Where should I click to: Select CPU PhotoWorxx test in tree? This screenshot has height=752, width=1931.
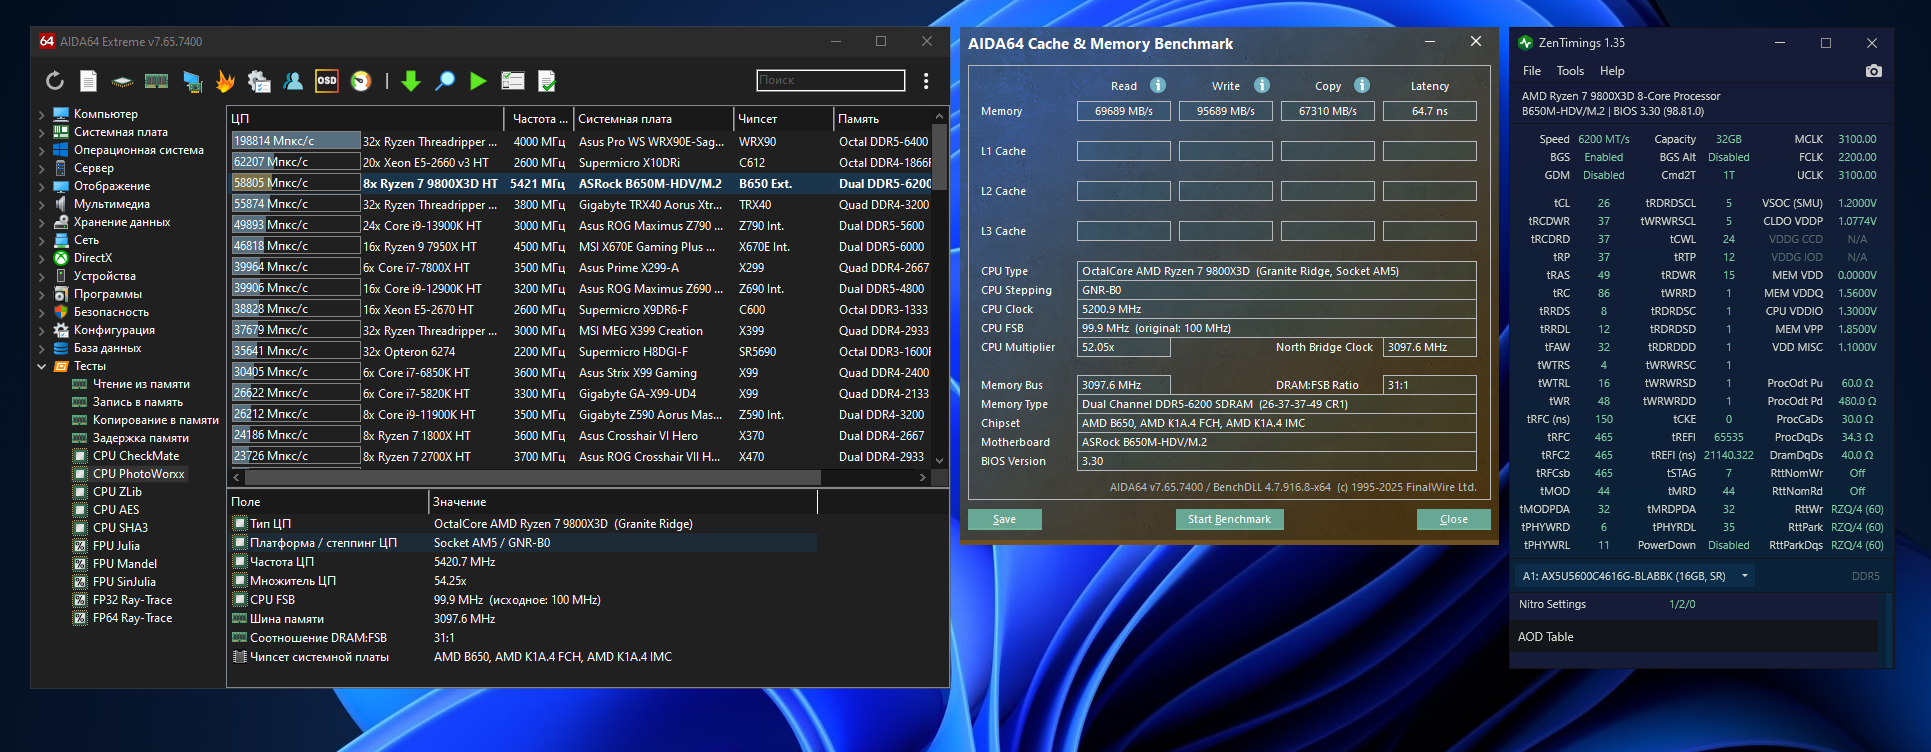(138, 474)
